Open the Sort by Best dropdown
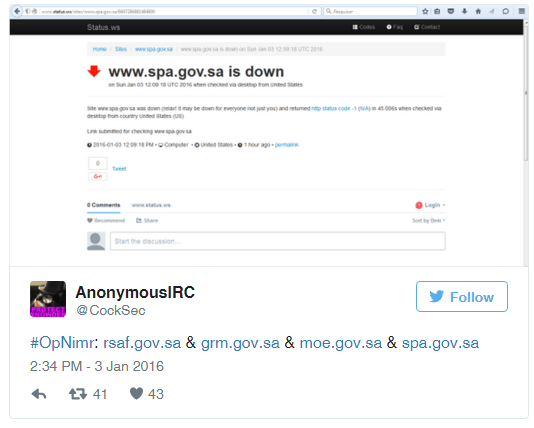534x428 pixels. click(x=428, y=220)
